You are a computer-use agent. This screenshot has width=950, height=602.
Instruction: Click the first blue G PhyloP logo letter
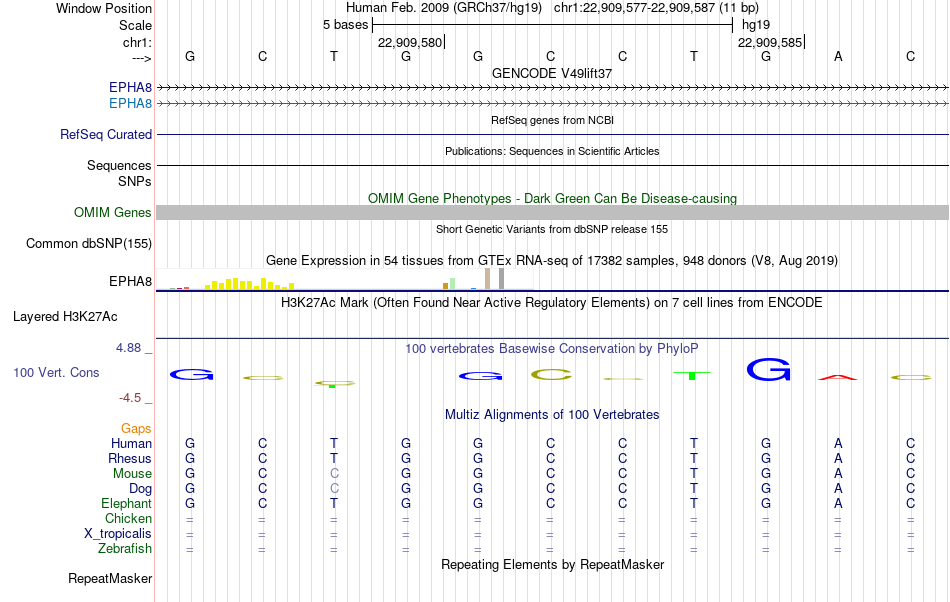coord(191,375)
